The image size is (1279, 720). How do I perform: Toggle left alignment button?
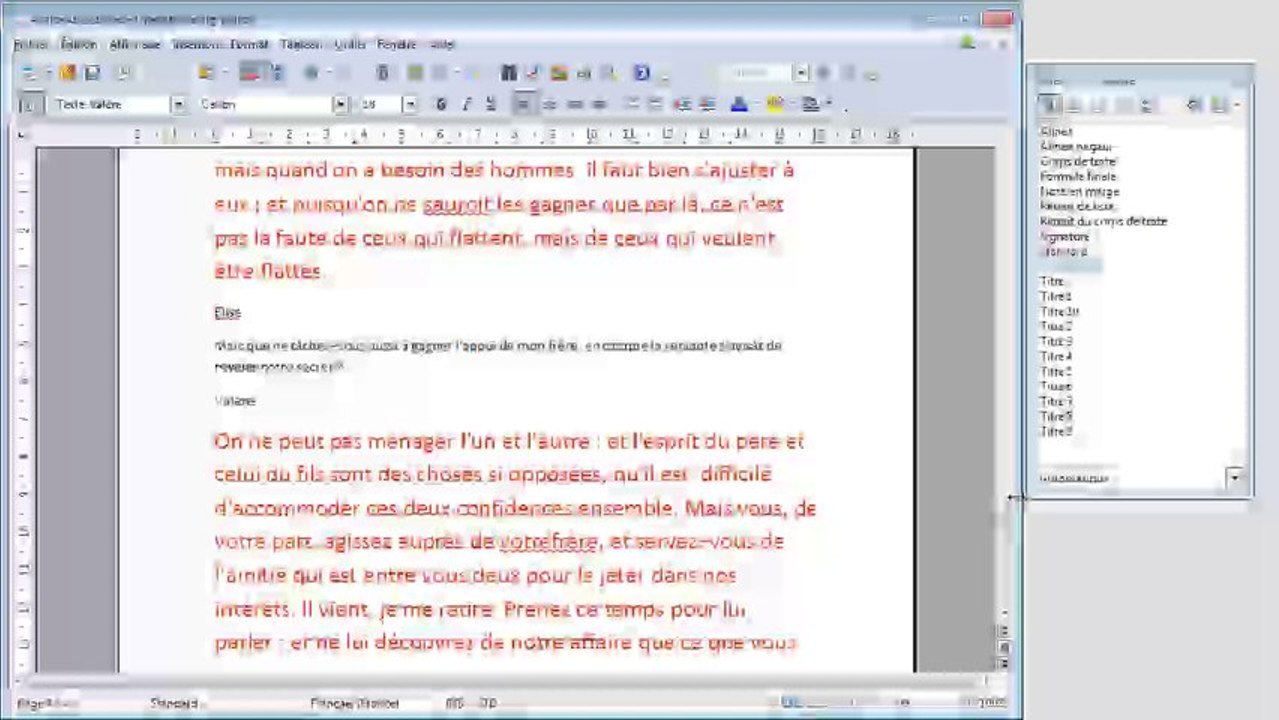(x=523, y=104)
